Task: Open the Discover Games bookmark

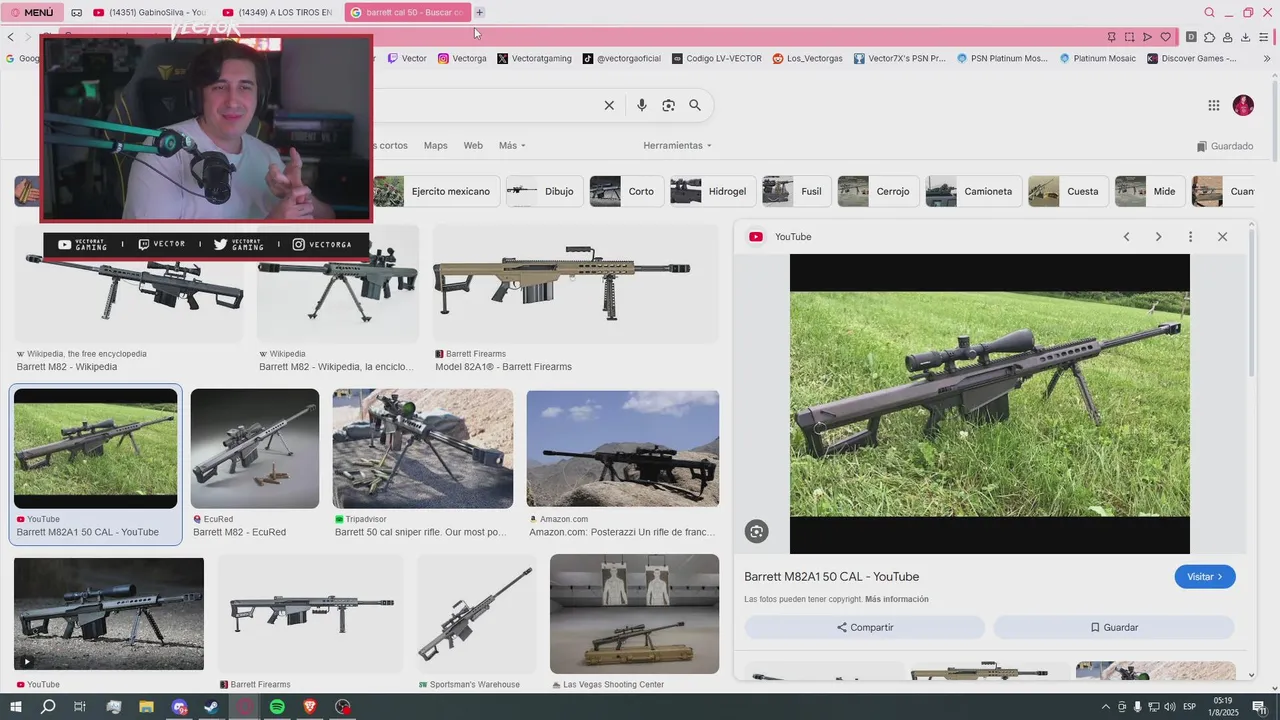Action: 1192,58
